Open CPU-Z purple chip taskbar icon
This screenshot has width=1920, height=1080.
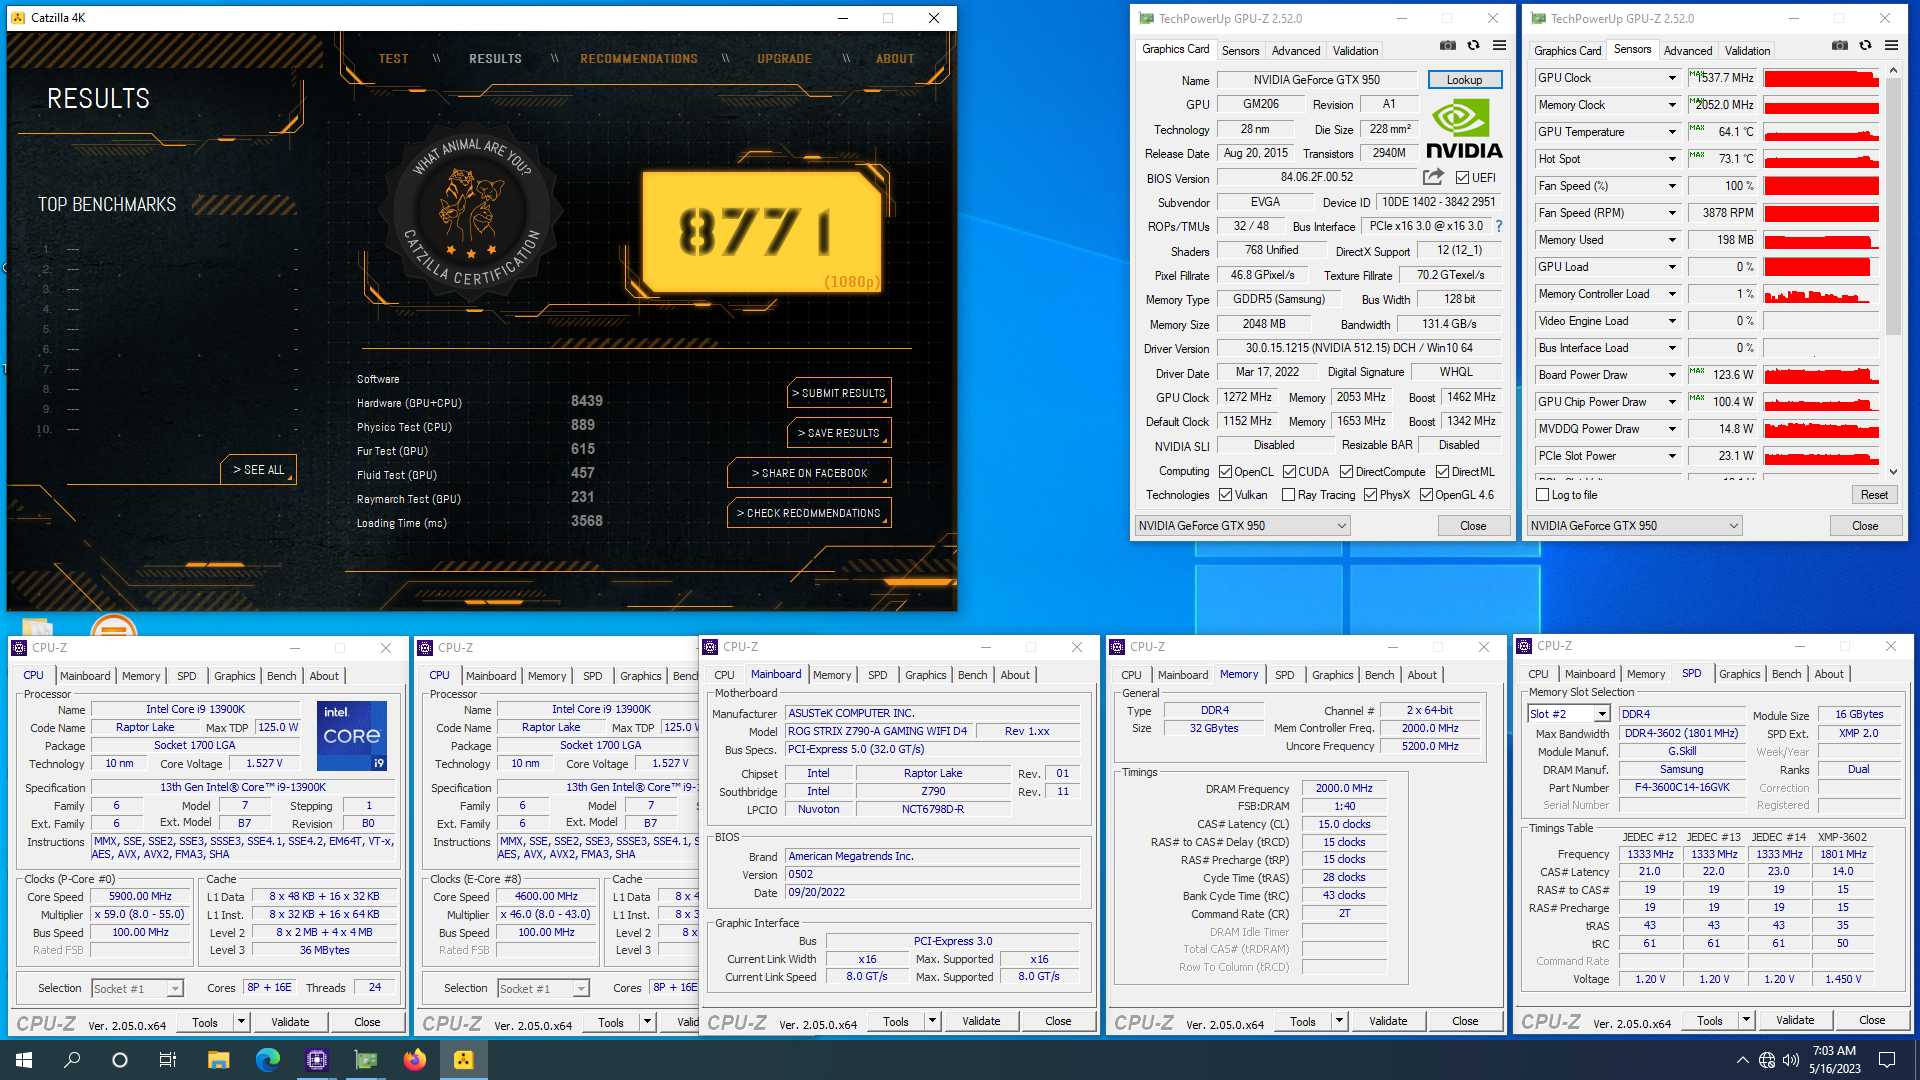(316, 1060)
